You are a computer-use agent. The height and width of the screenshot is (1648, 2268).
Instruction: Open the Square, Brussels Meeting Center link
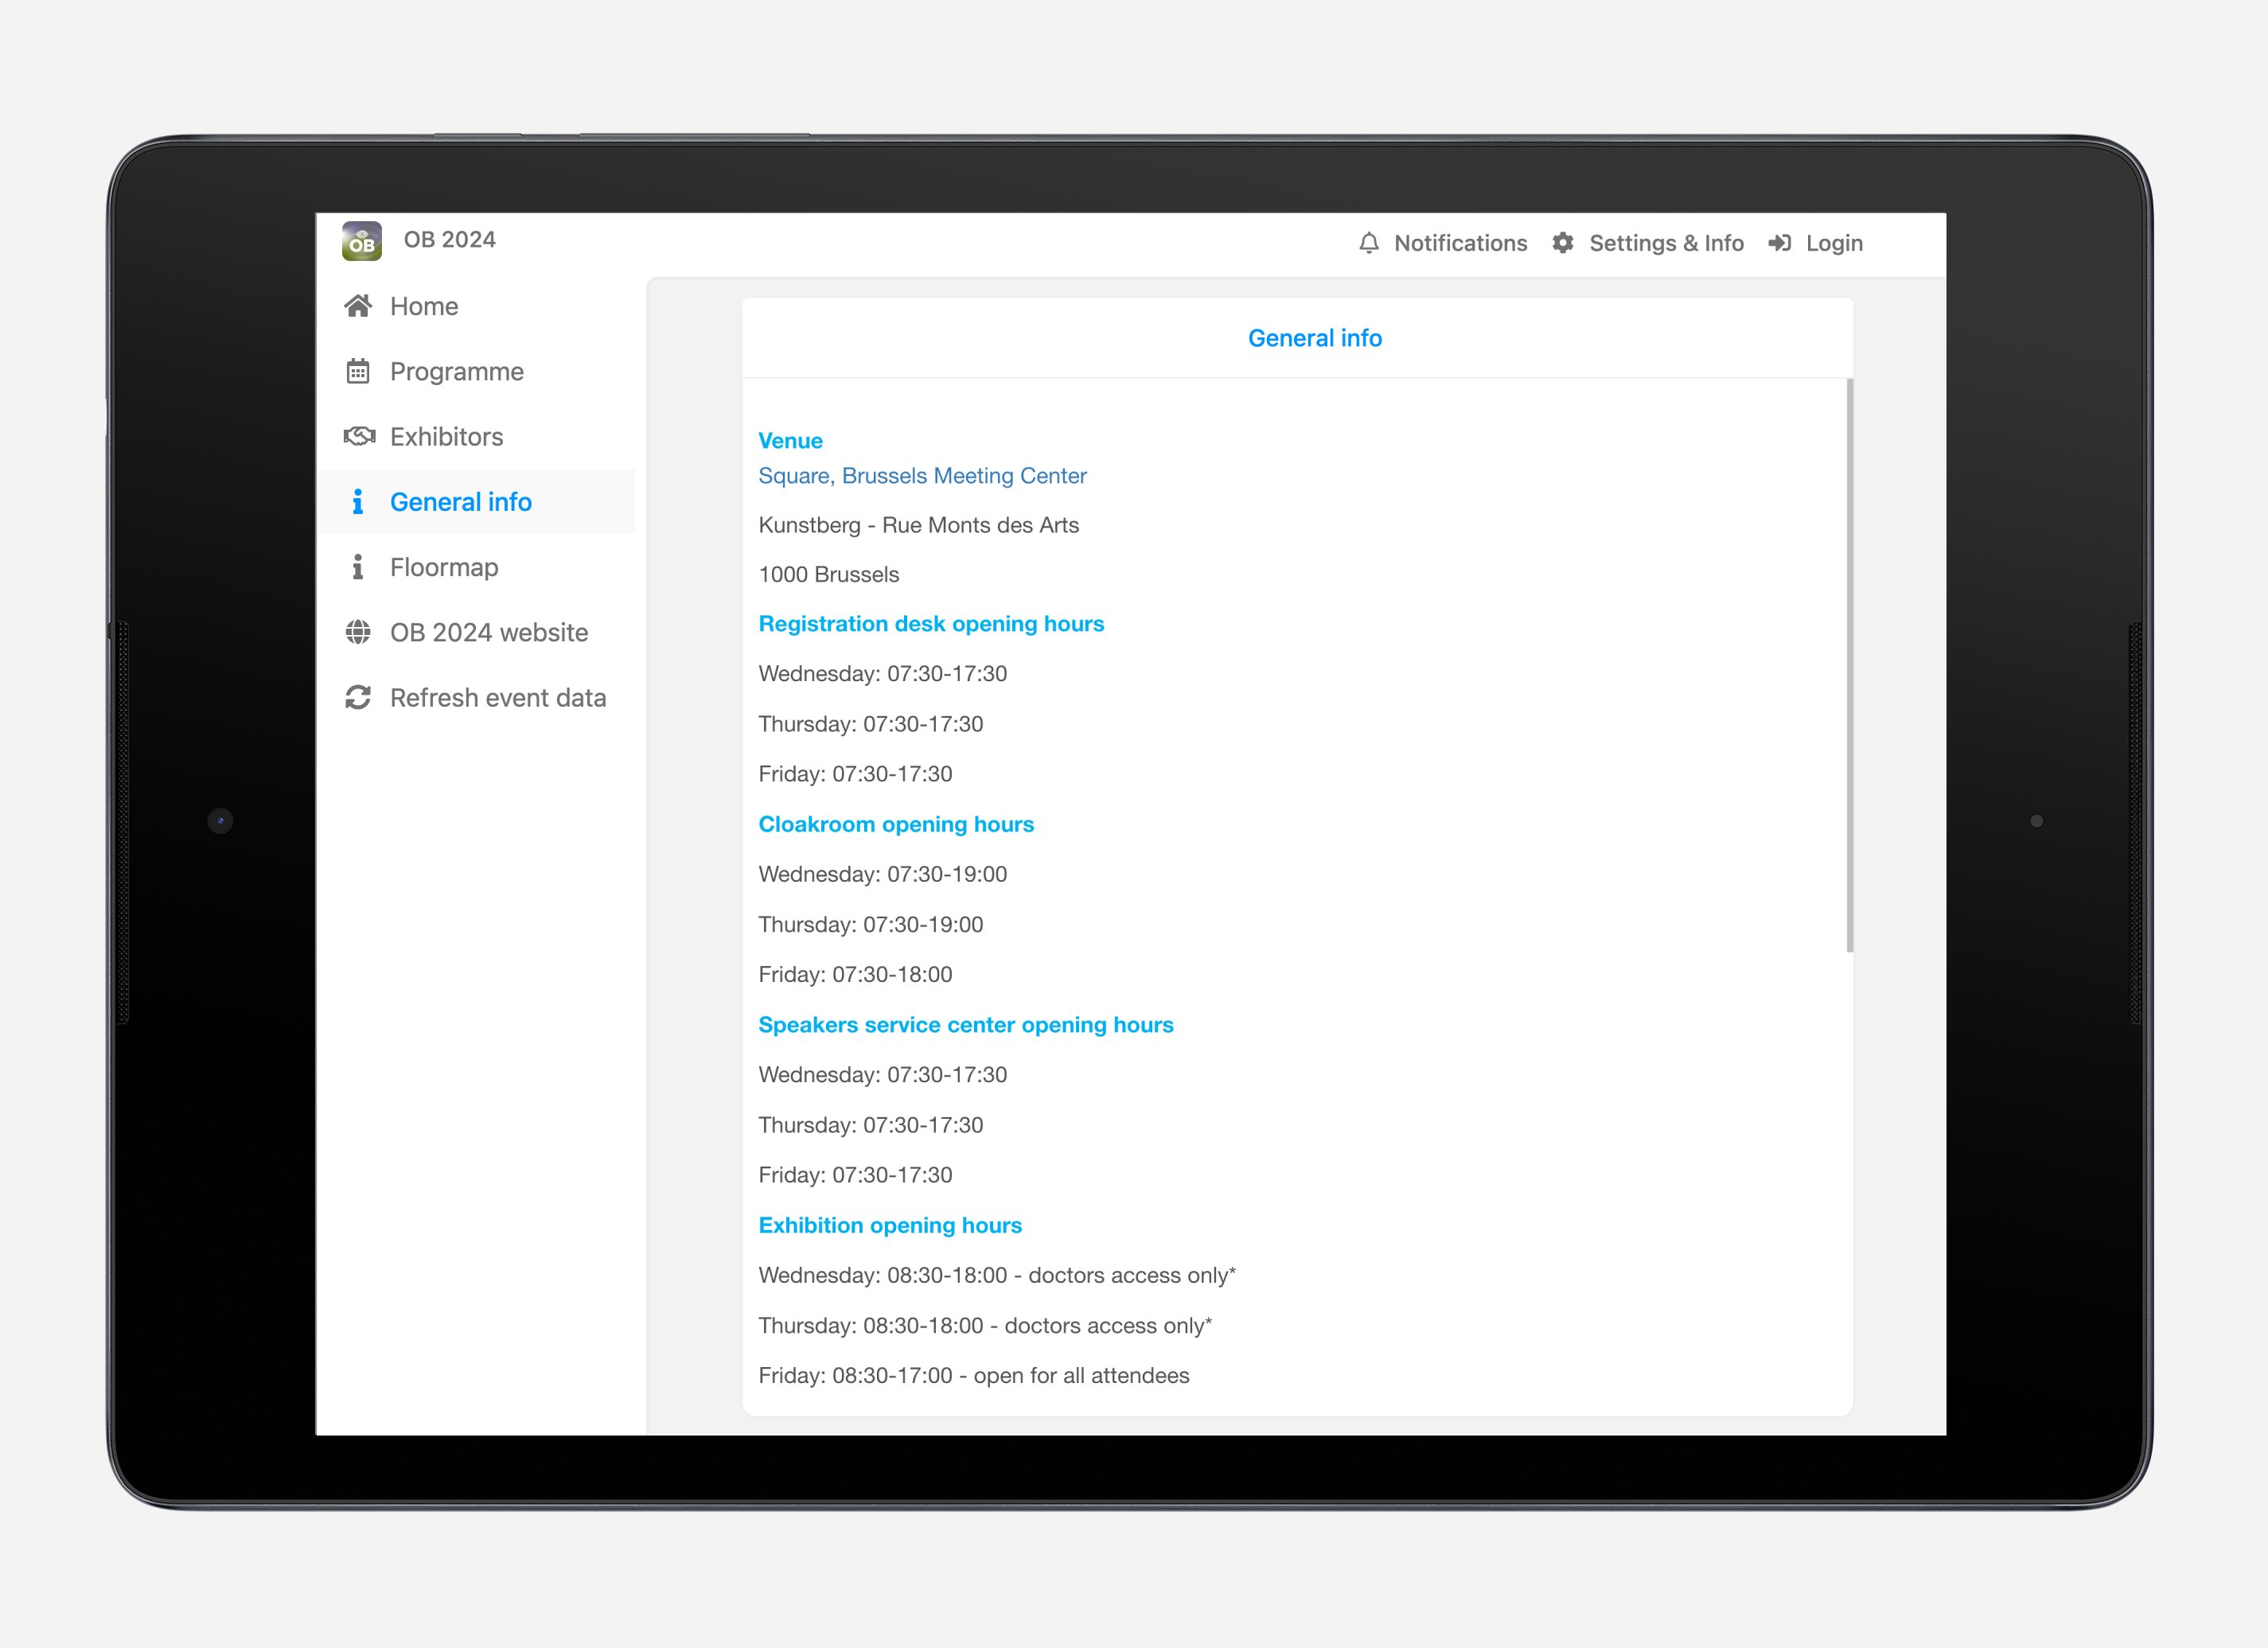922,475
